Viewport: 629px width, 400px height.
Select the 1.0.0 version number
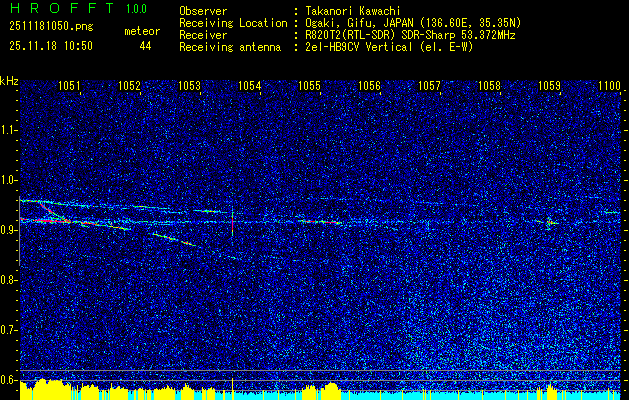pyautogui.click(x=136, y=9)
